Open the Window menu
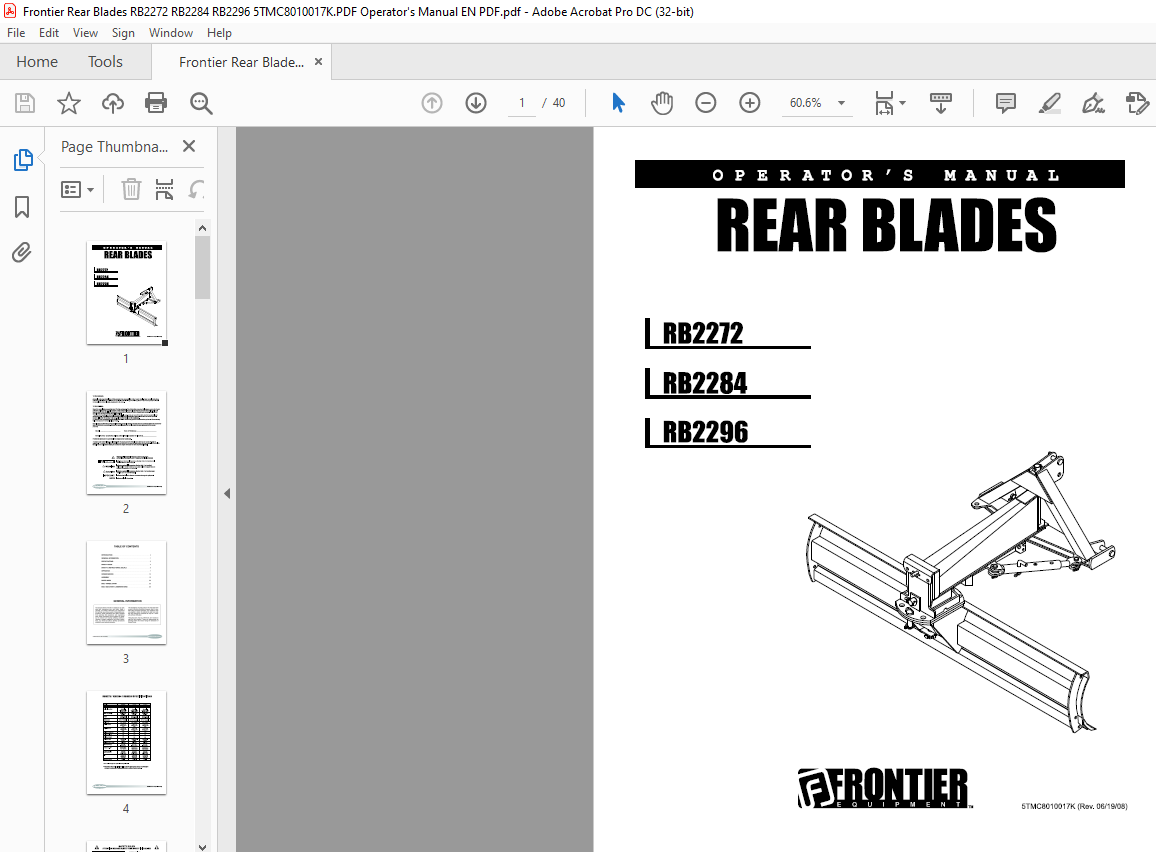1156x852 pixels. click(x=170, y=33)
